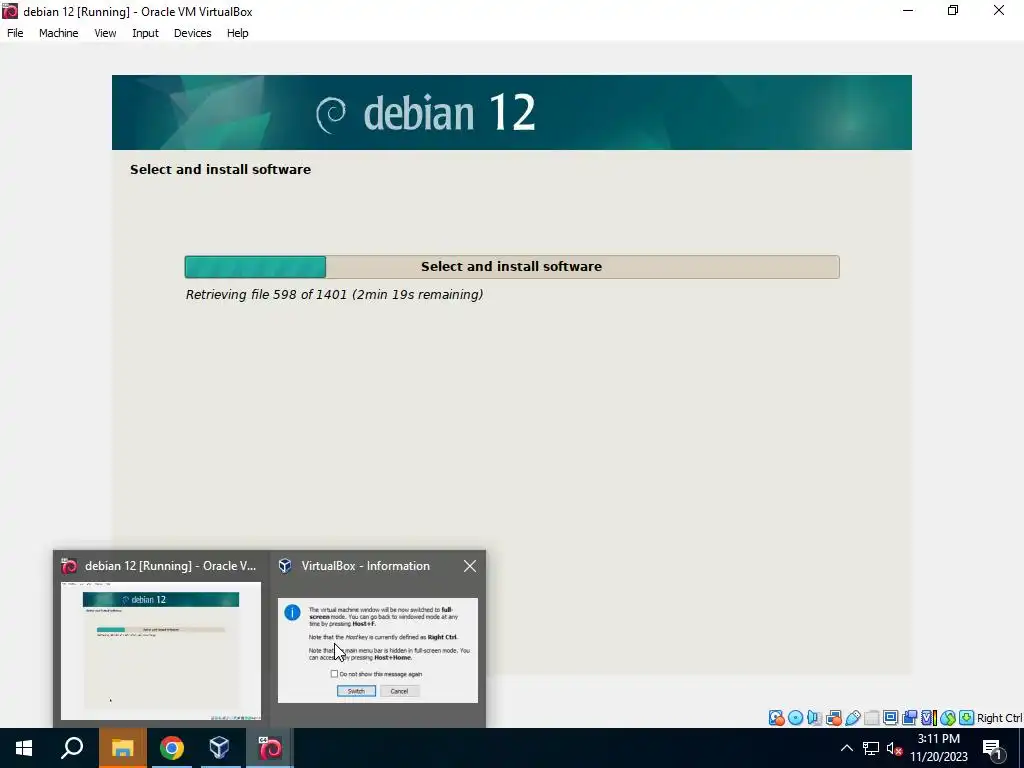Close the VirtualBox Information thumbnail preview
This screenshot has height=768, width=1024.
pos(470,566)
